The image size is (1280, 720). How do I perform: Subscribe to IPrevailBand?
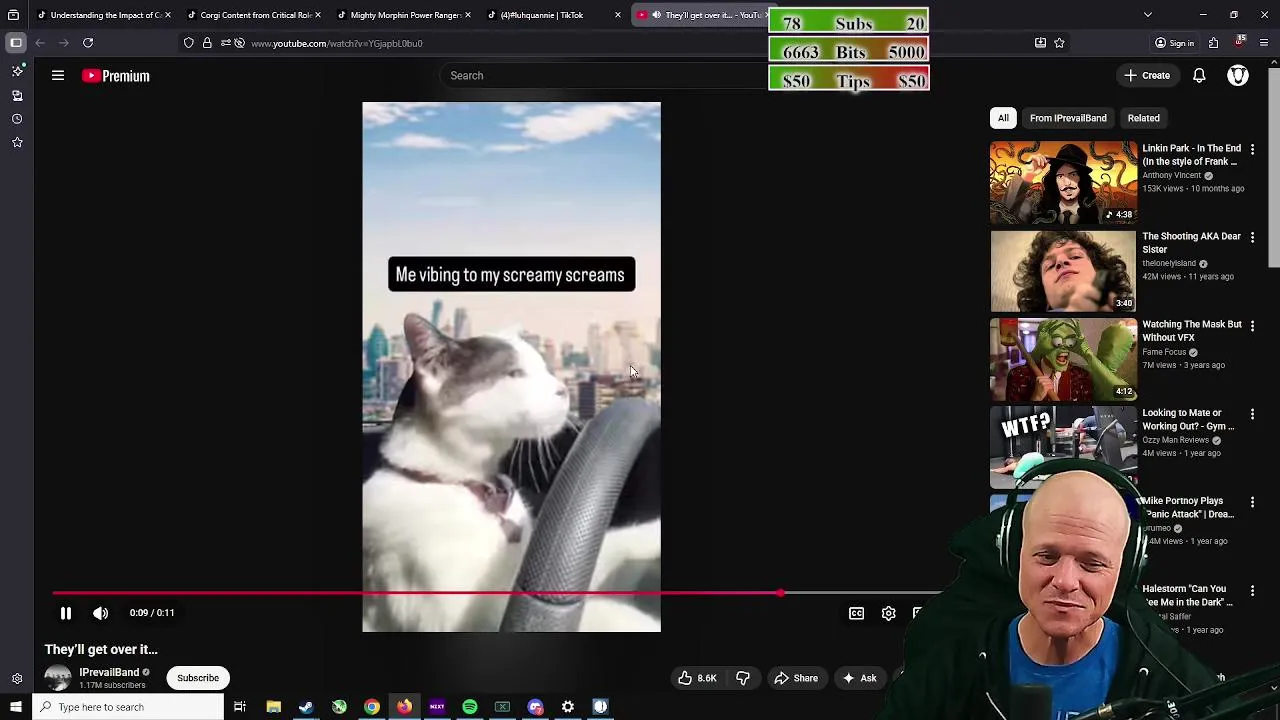[198, 678]
